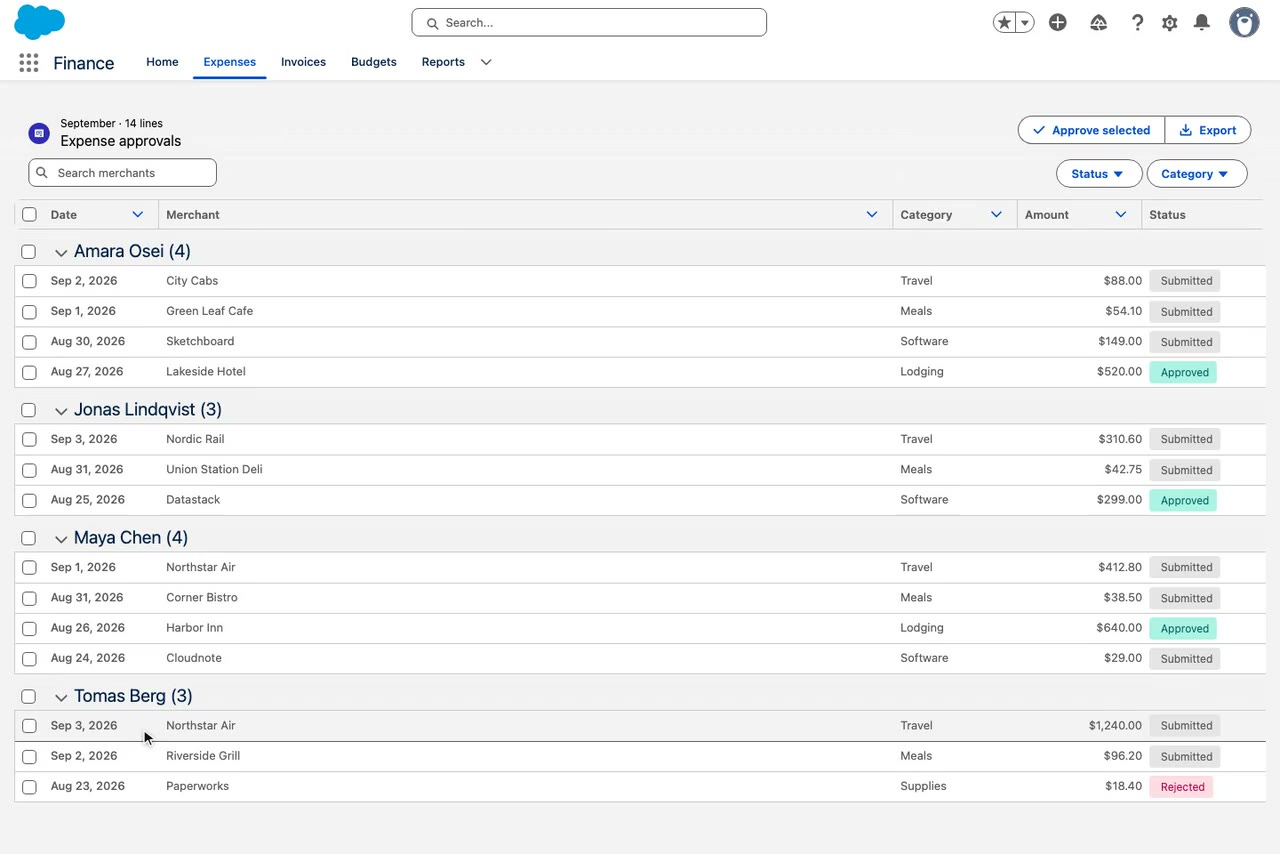This screenshot has width=1280, height=854.
Task: Open the global create plus icon
Action: tap(1058, 23)
